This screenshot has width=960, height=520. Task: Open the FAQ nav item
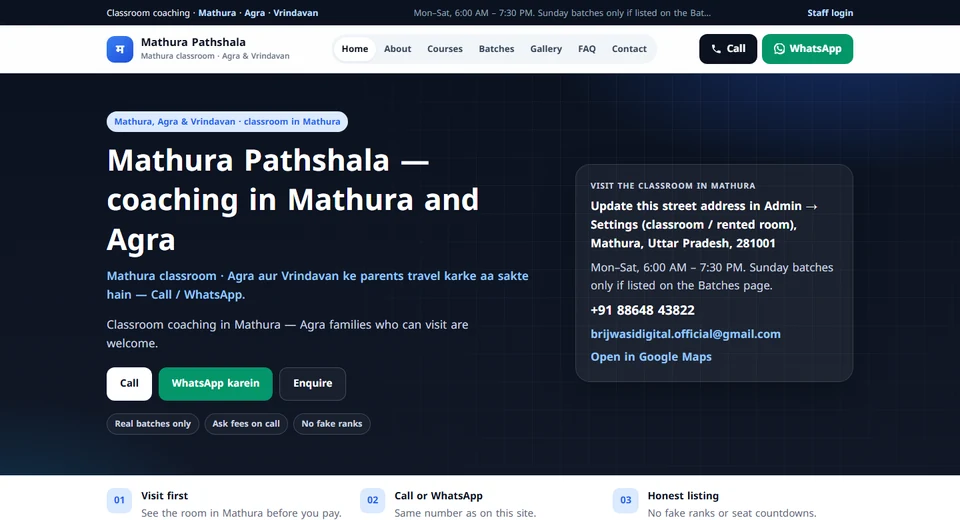pos(587,49)
